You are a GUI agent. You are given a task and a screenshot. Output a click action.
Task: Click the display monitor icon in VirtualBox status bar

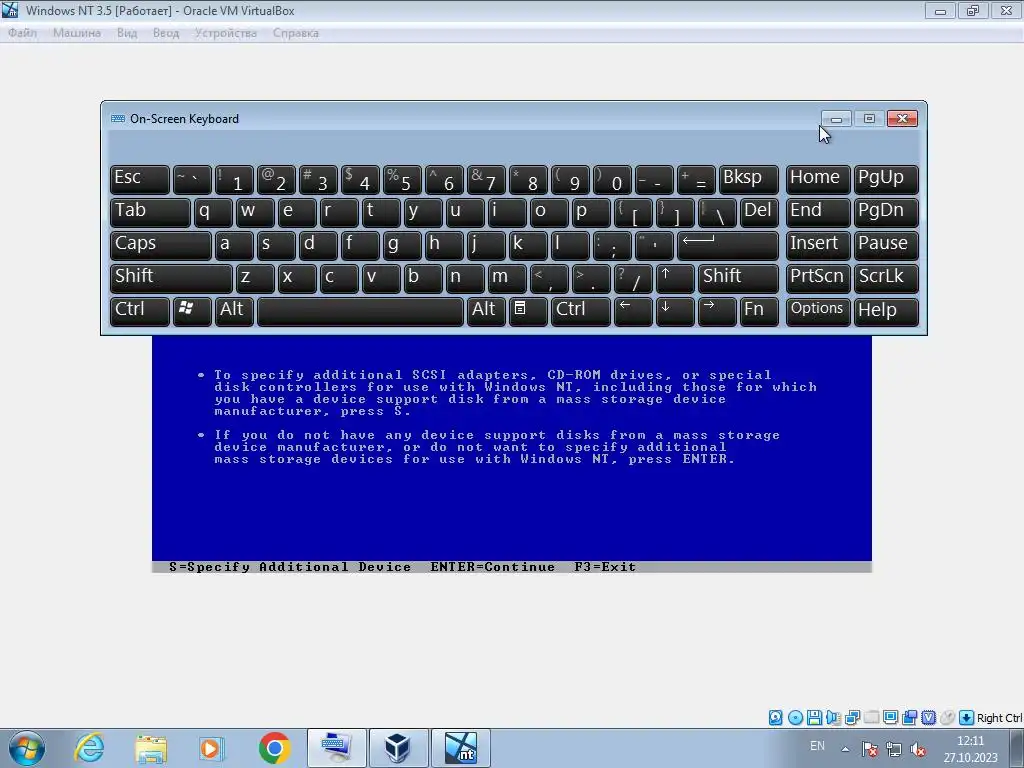890,718
